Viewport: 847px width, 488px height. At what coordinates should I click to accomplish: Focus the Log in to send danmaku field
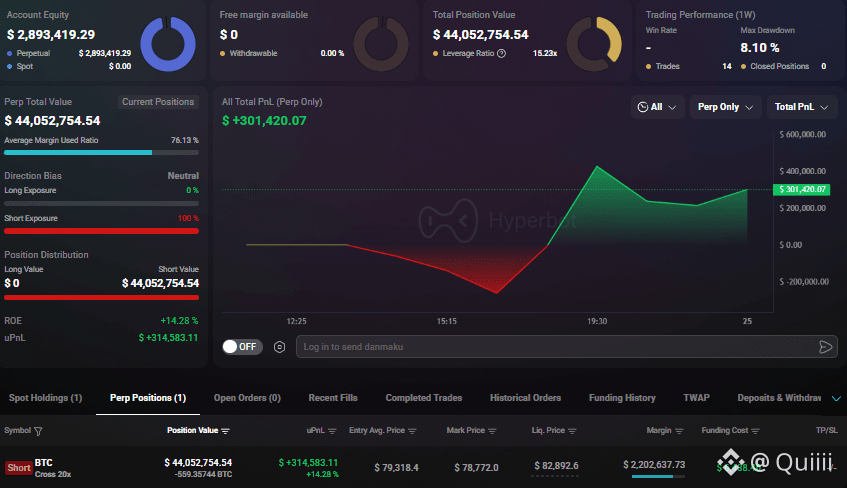pos(567,347)
